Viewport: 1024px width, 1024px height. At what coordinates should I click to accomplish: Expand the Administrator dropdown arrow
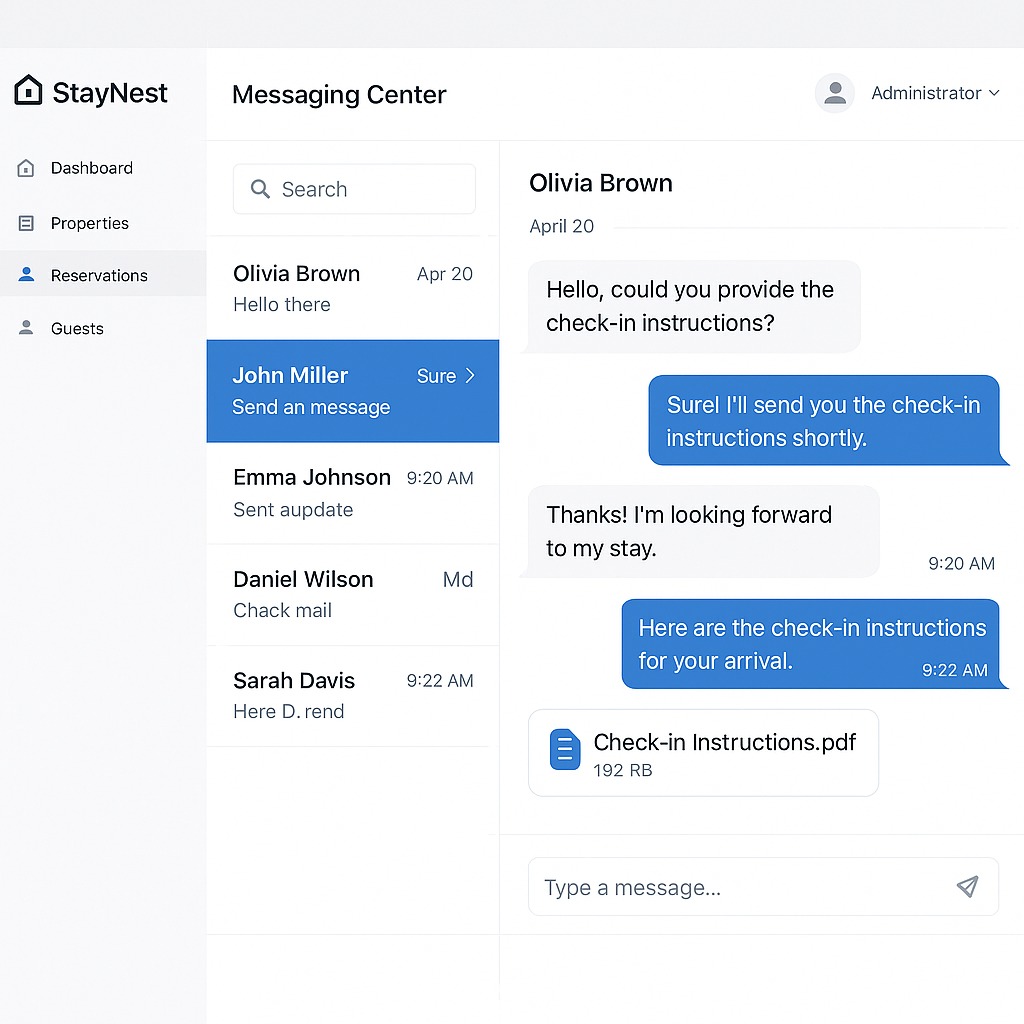(x=994, y=93)
